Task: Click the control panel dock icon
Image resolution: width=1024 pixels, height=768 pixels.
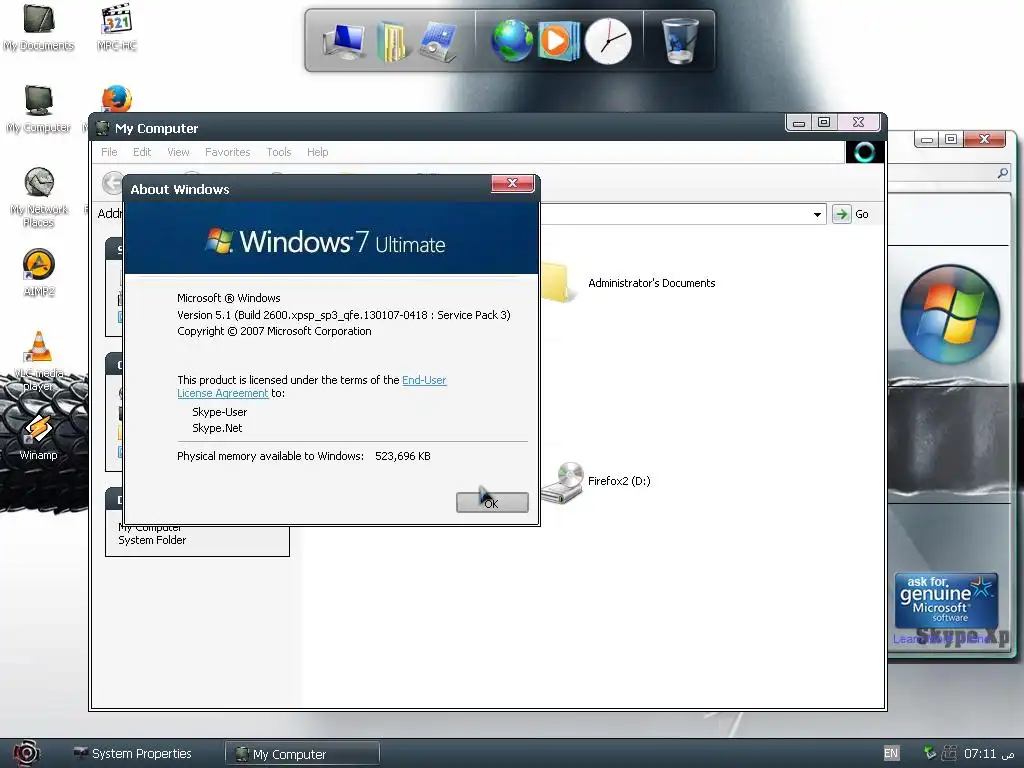Action: coord(438,41)
